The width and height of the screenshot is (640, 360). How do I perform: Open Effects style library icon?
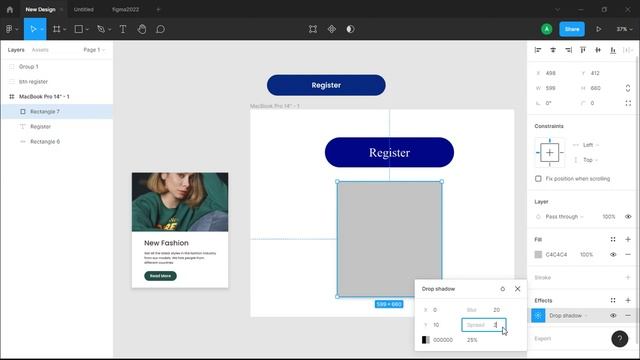pyautogui.click(x=613, y=300)
